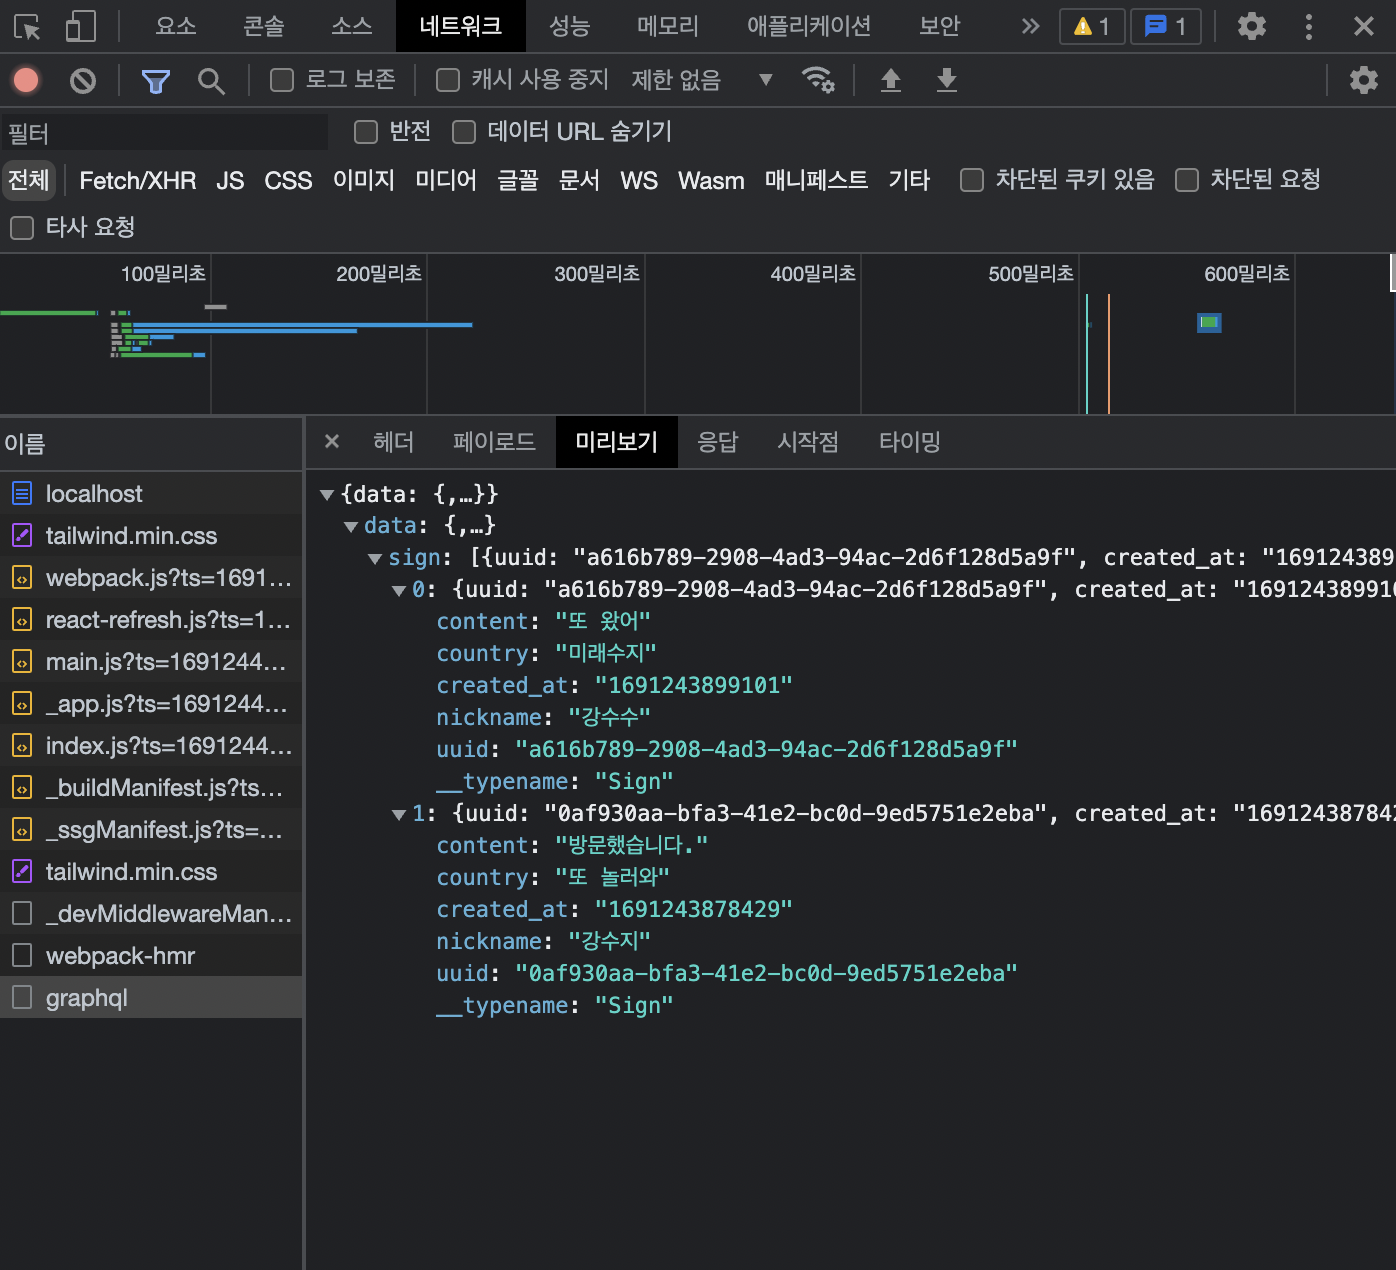Clear the network log
1396x1270 pixels.
coord(83,80)
